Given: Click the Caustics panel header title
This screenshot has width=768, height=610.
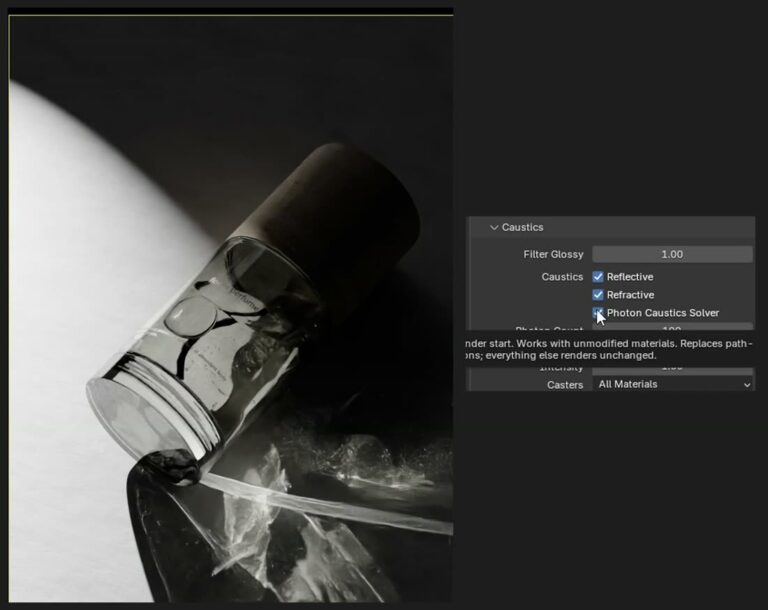Looking at the screenshot, I should [x=522, y=227].
